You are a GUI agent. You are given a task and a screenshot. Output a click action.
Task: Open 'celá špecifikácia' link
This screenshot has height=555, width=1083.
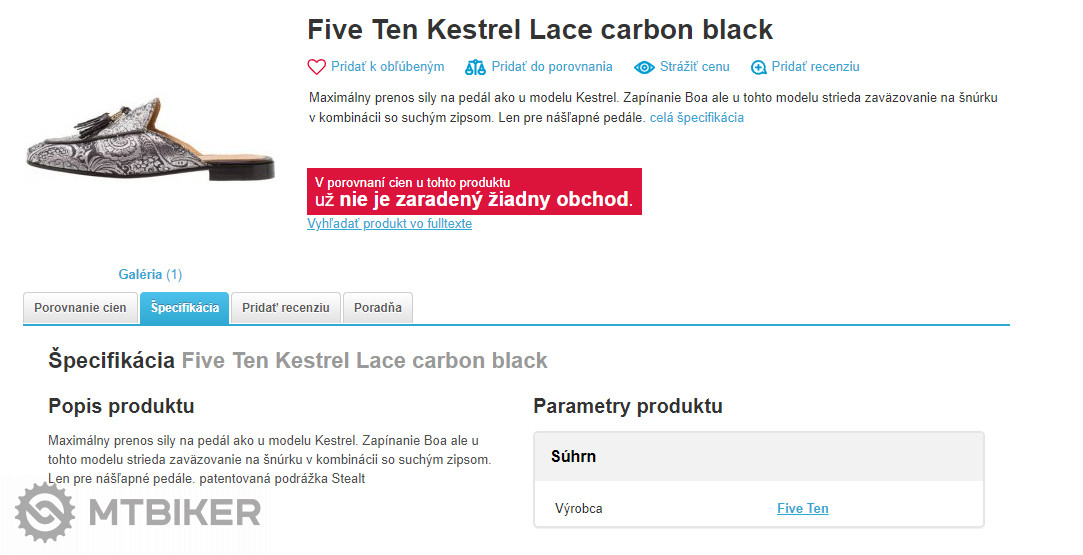pos(696,117)
